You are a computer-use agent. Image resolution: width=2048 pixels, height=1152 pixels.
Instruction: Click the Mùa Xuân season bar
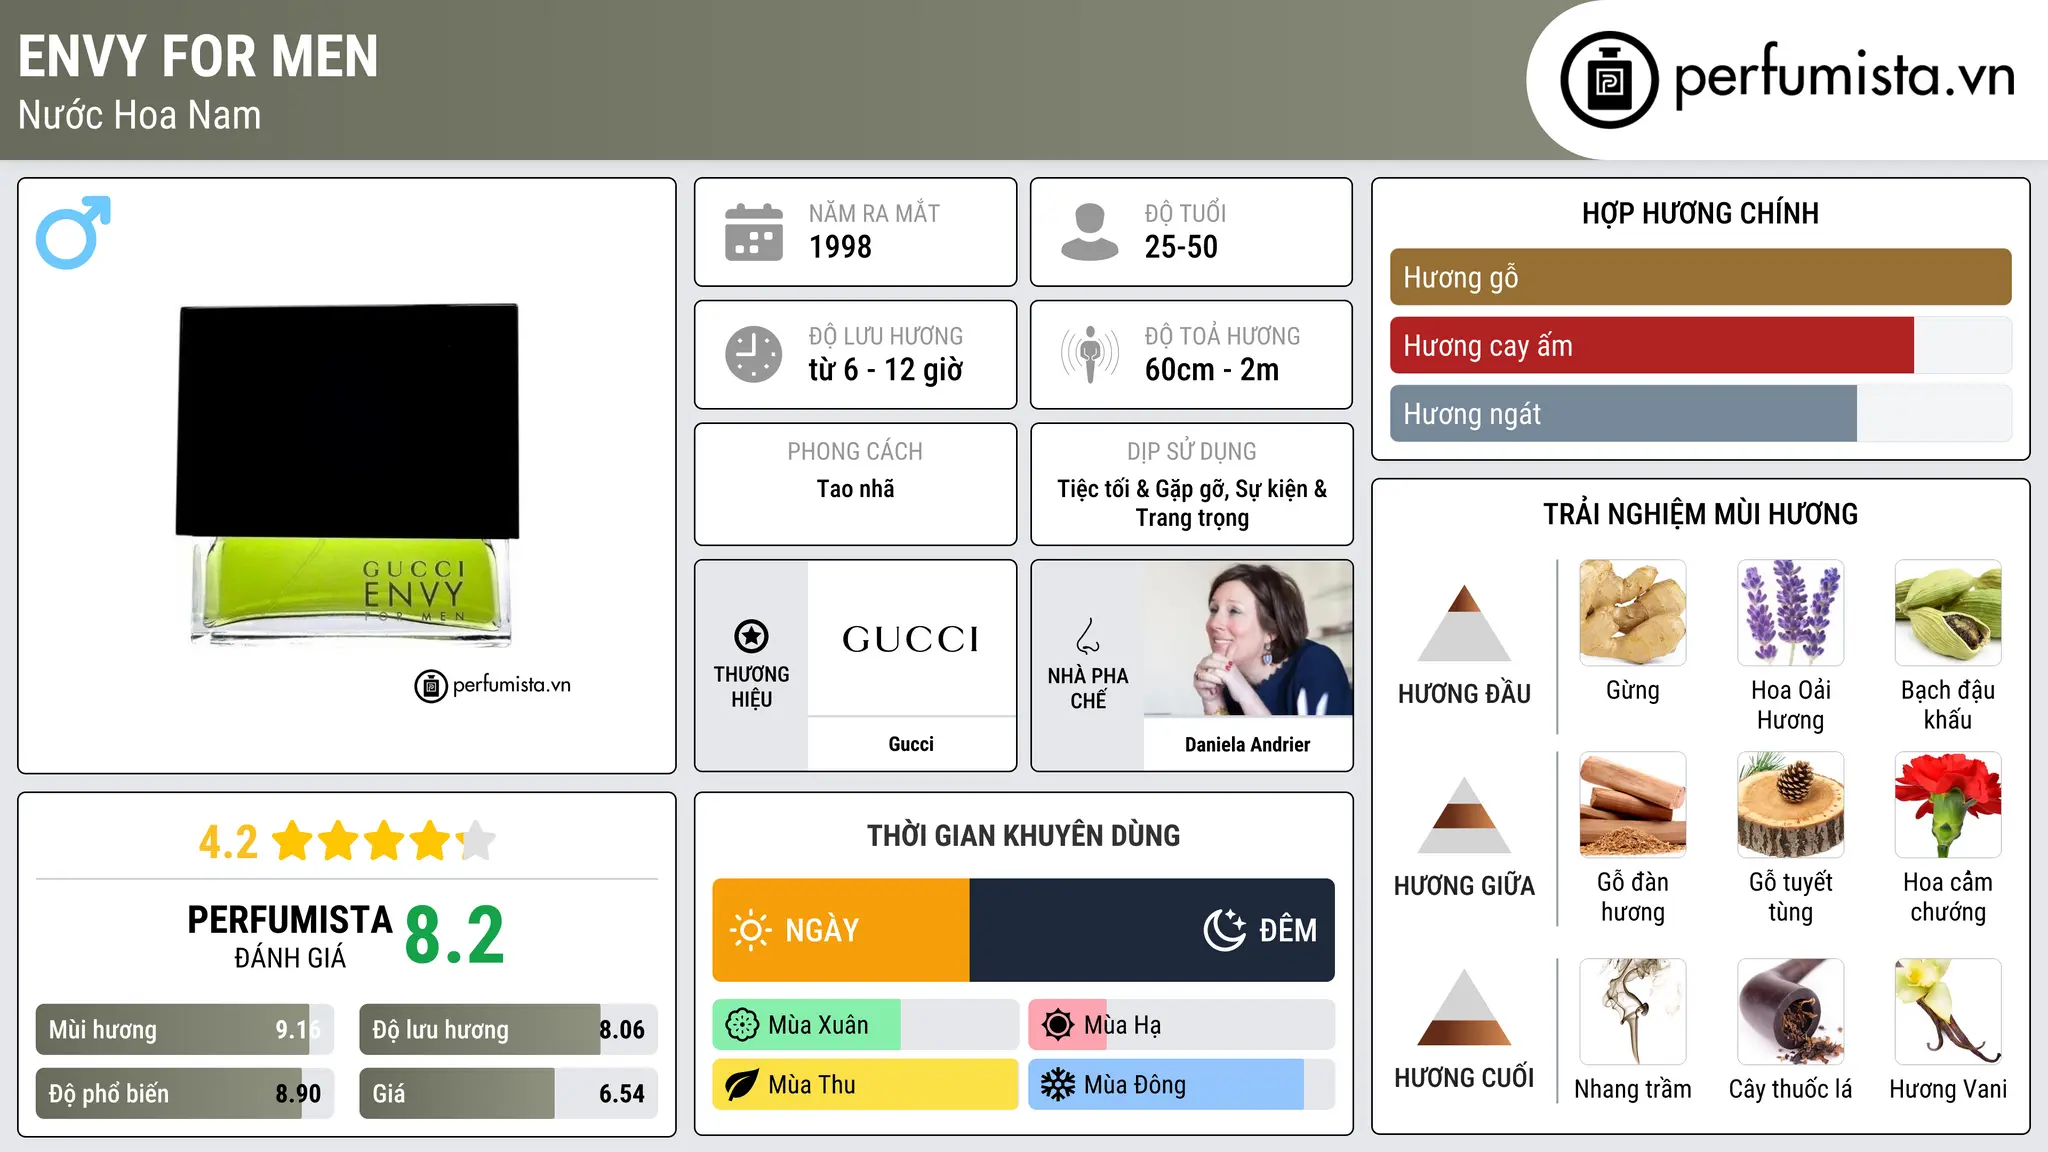click(865, 1025)
